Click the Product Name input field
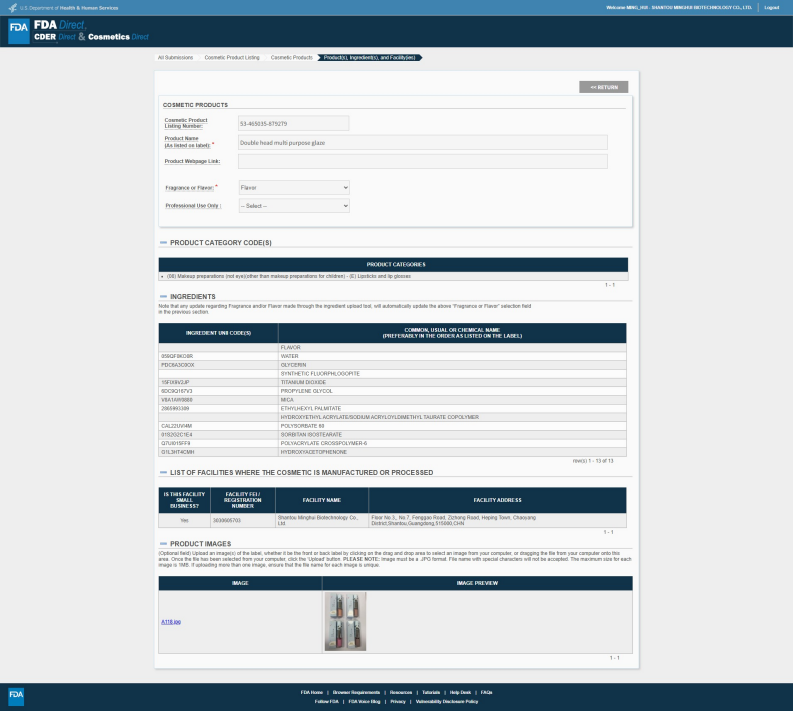Screen dimensions: 794x711 (422, 143)
